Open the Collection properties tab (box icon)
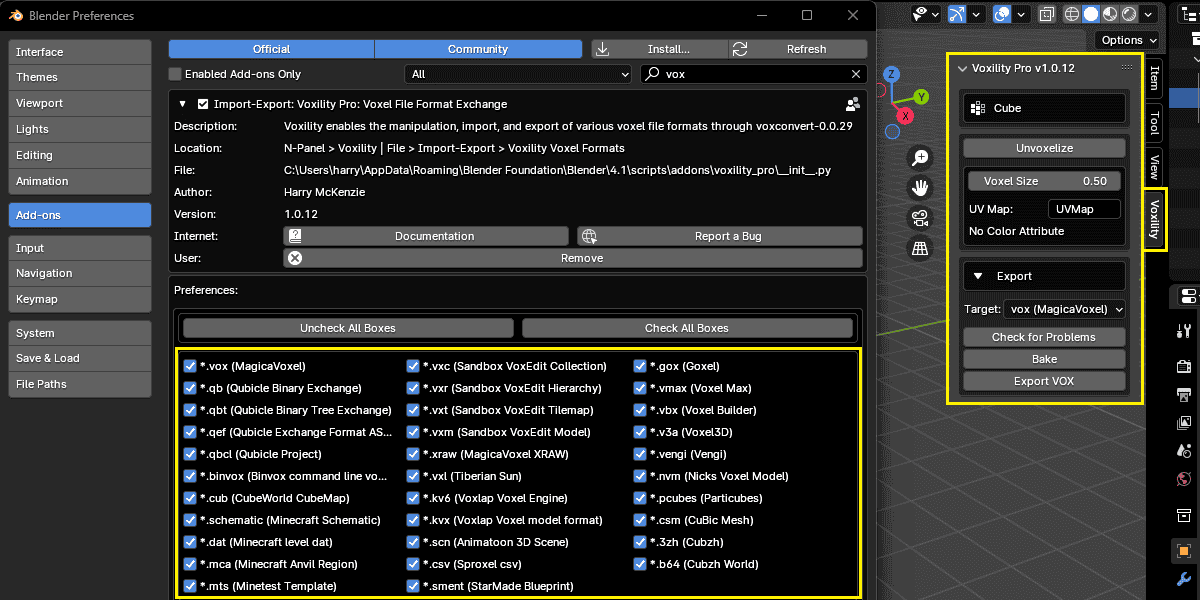Viewport: 1200px width, 600px height. (1184, 515)
